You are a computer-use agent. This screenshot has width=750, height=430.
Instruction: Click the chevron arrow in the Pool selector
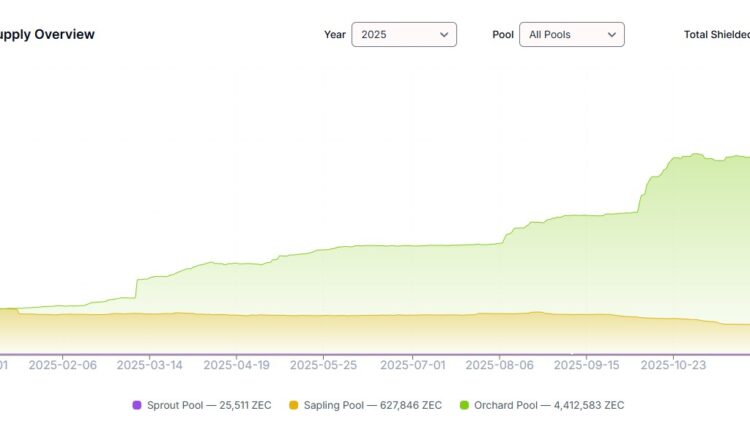612,34
